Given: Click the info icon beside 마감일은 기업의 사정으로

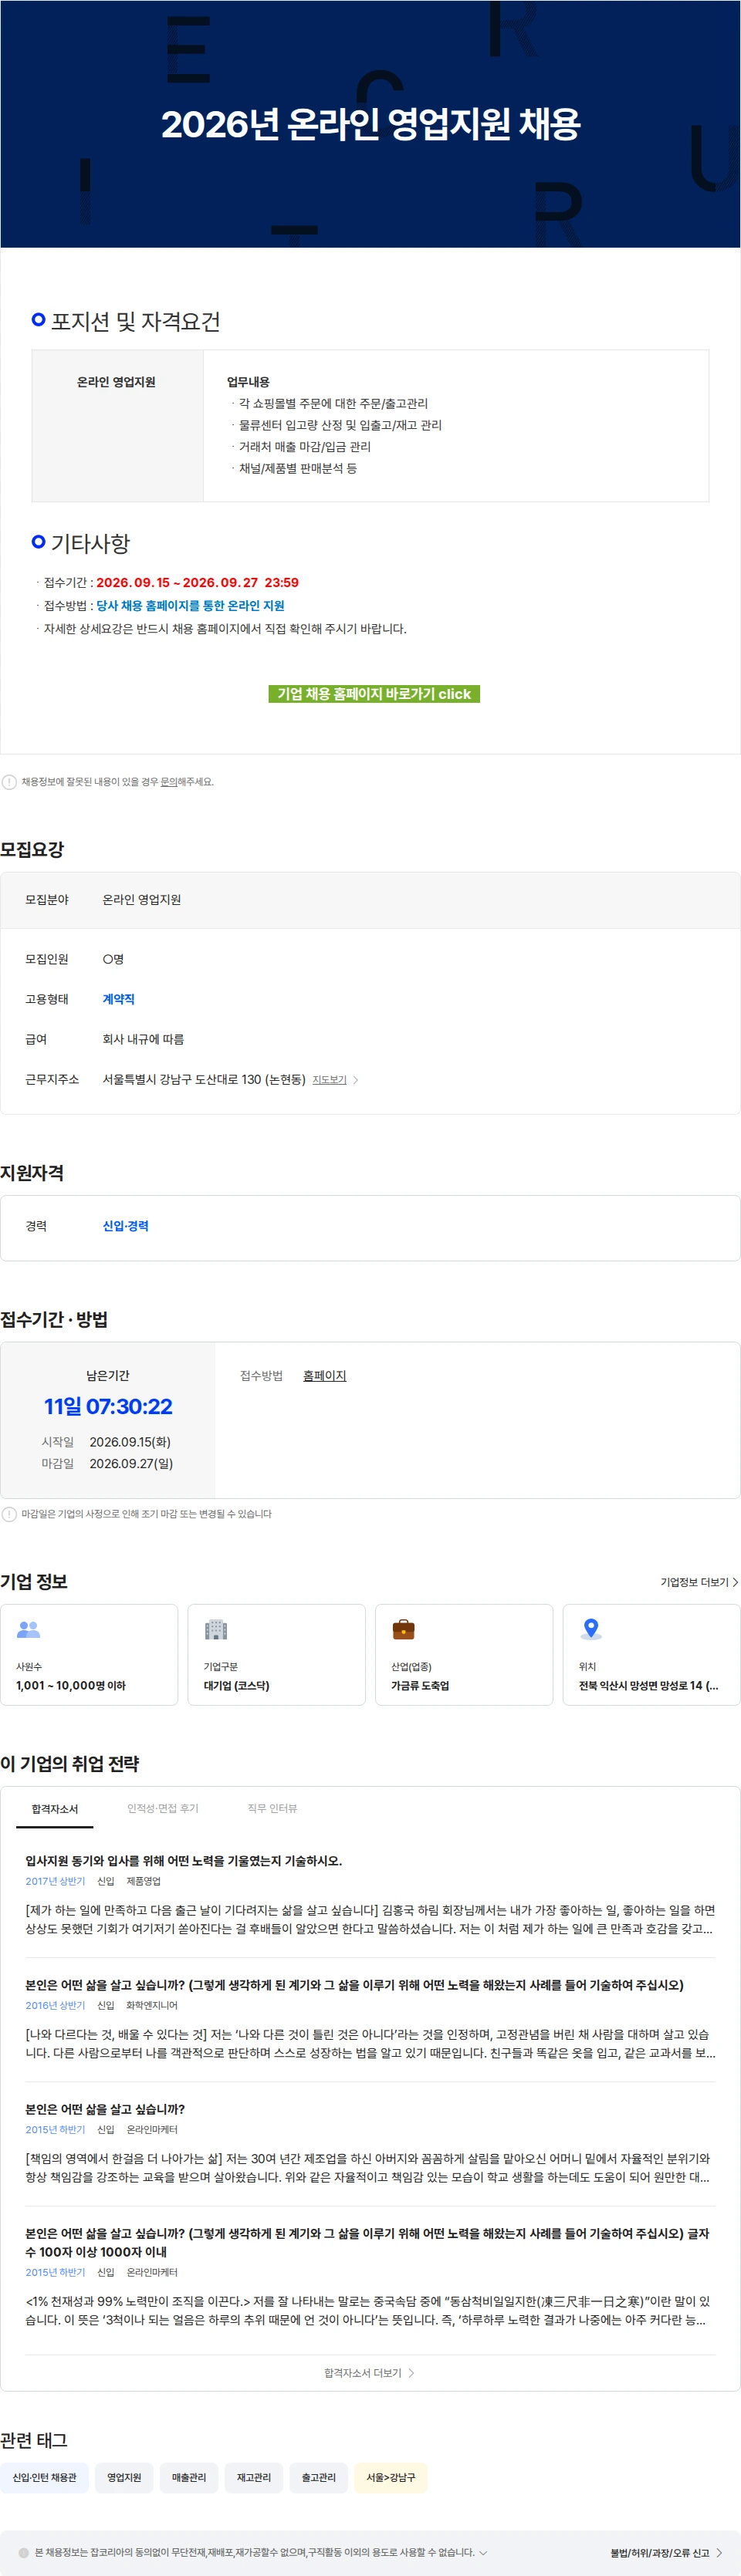Looking at the screenshot, I should tap(9, 1514).
